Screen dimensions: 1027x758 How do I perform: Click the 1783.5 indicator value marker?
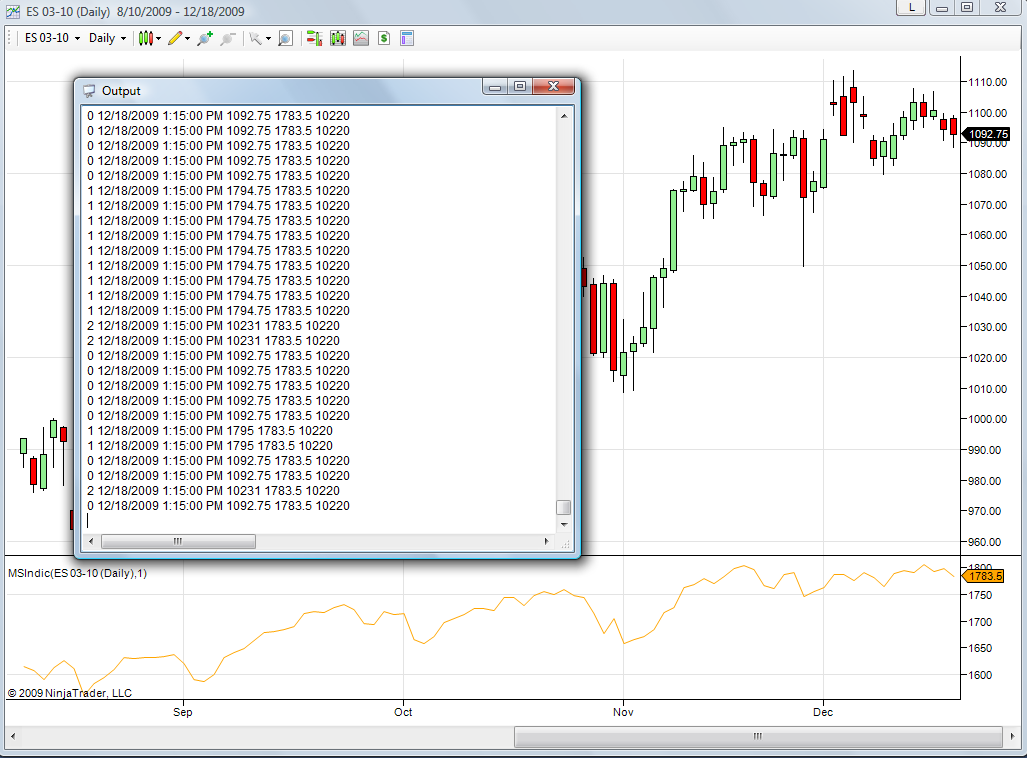coord(984,577)
